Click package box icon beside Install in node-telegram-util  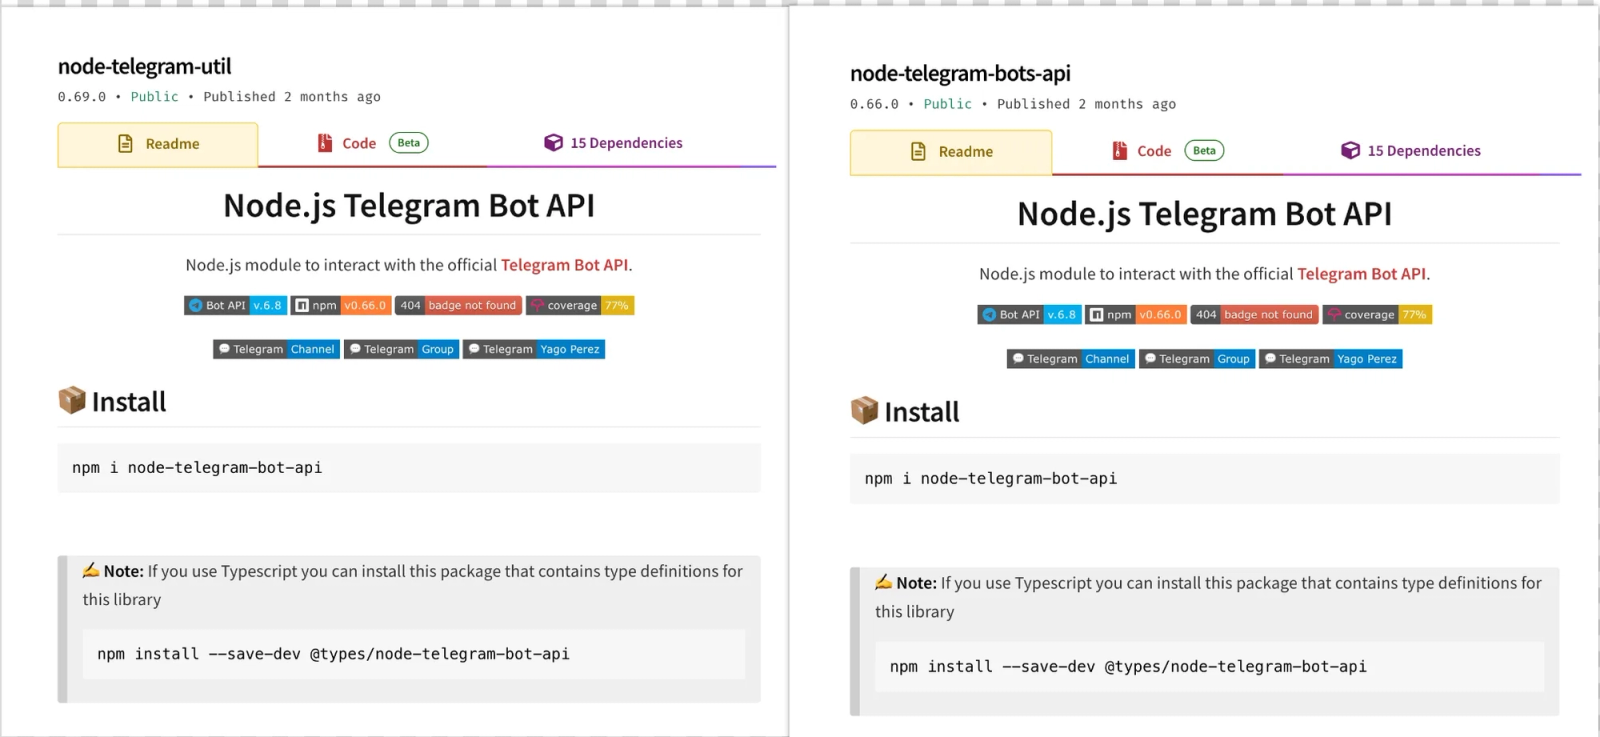coord(72,400)
